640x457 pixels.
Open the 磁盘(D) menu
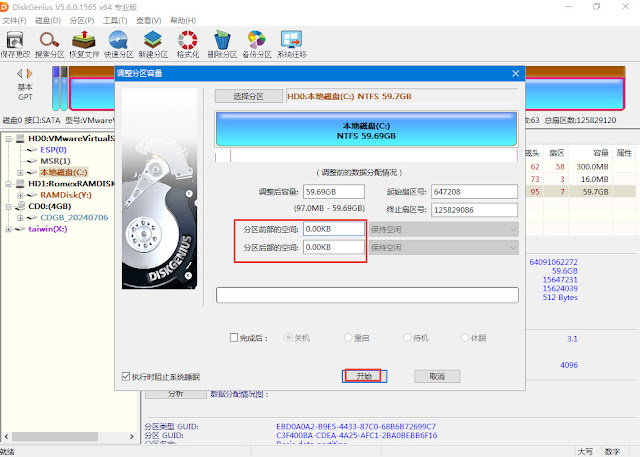click(x=48, y=20)
